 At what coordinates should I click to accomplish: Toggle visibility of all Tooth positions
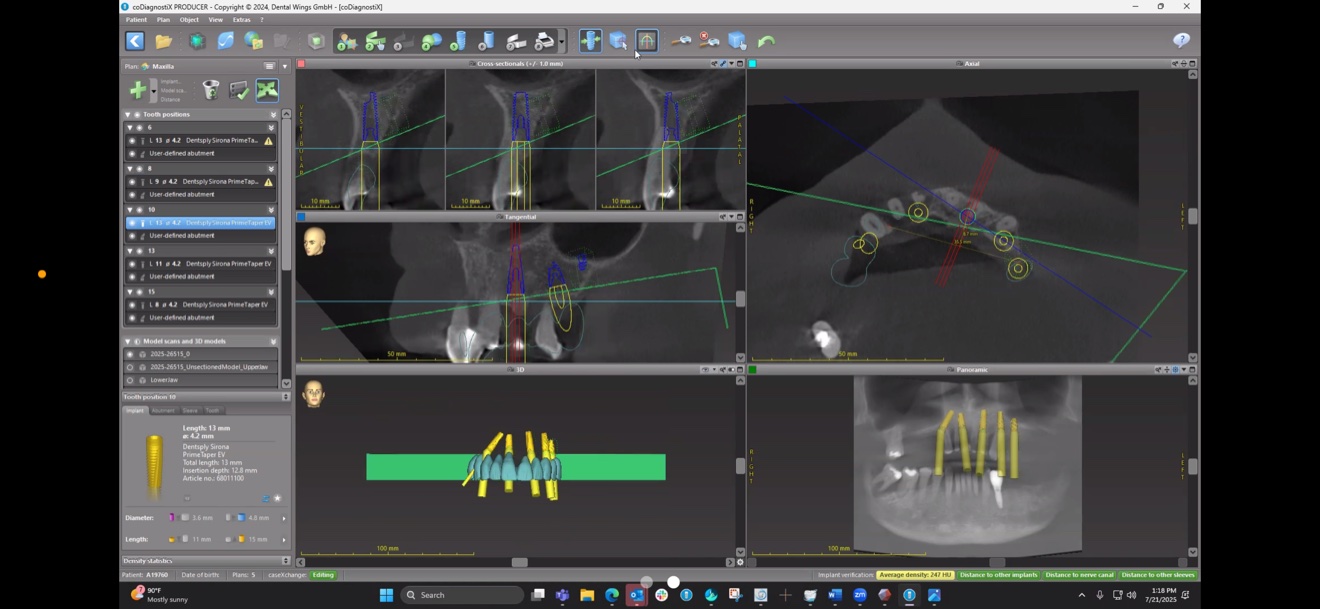(x=137, y=115)
